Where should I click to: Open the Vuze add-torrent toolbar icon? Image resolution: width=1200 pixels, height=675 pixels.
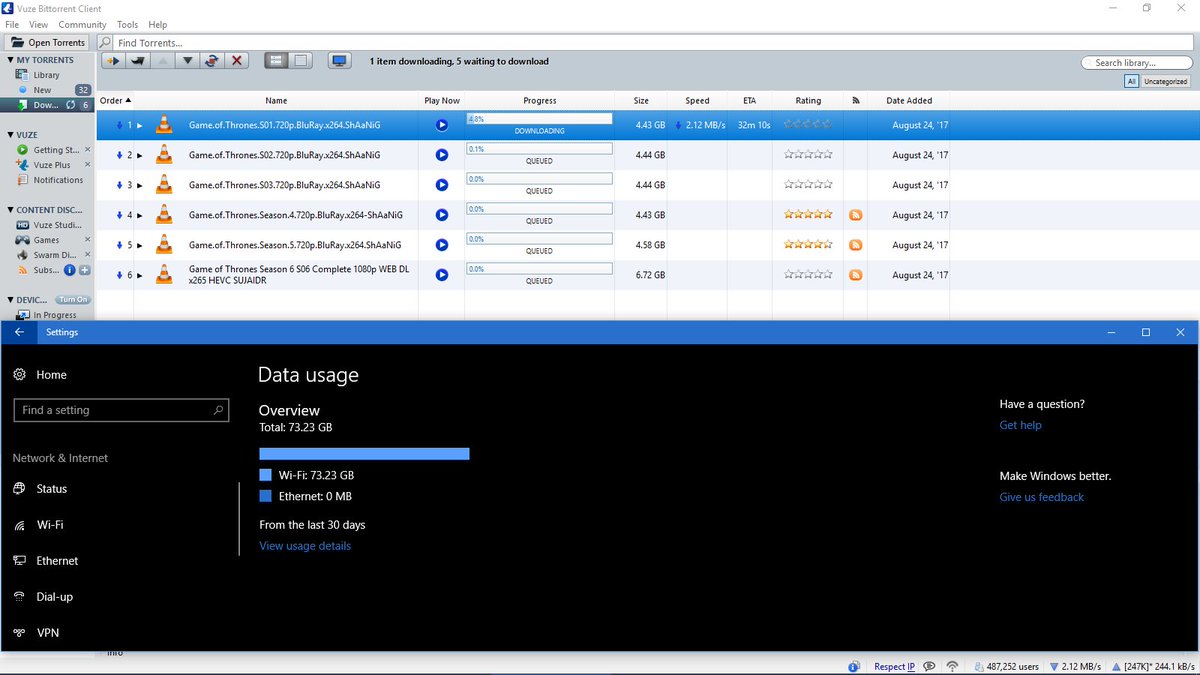pos(112,61)
